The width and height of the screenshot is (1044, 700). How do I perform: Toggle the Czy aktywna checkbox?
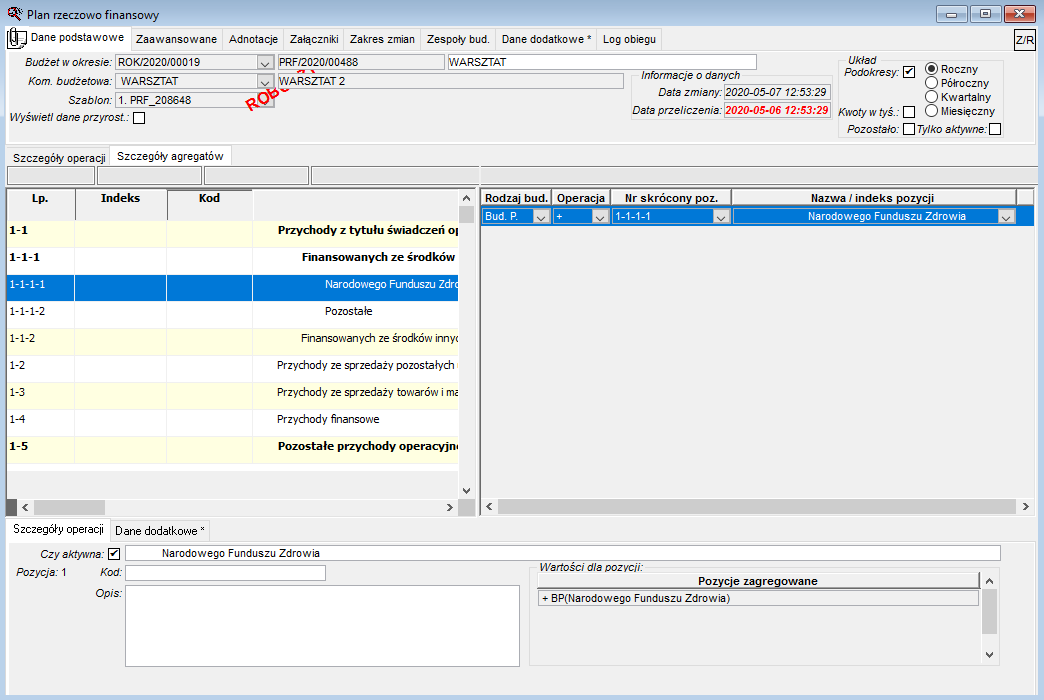114,553
